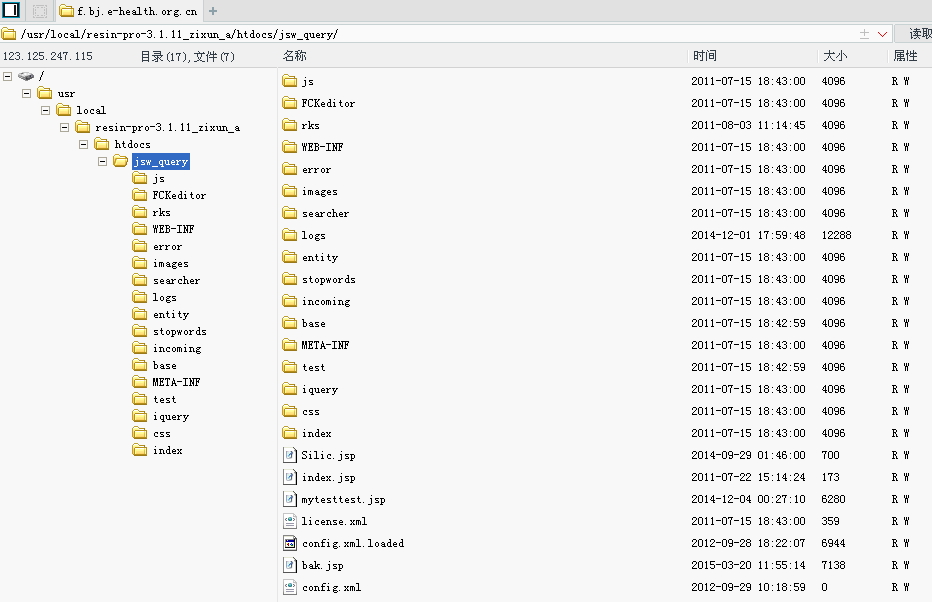Click the logs folder icon in file list

pos(290,235)
